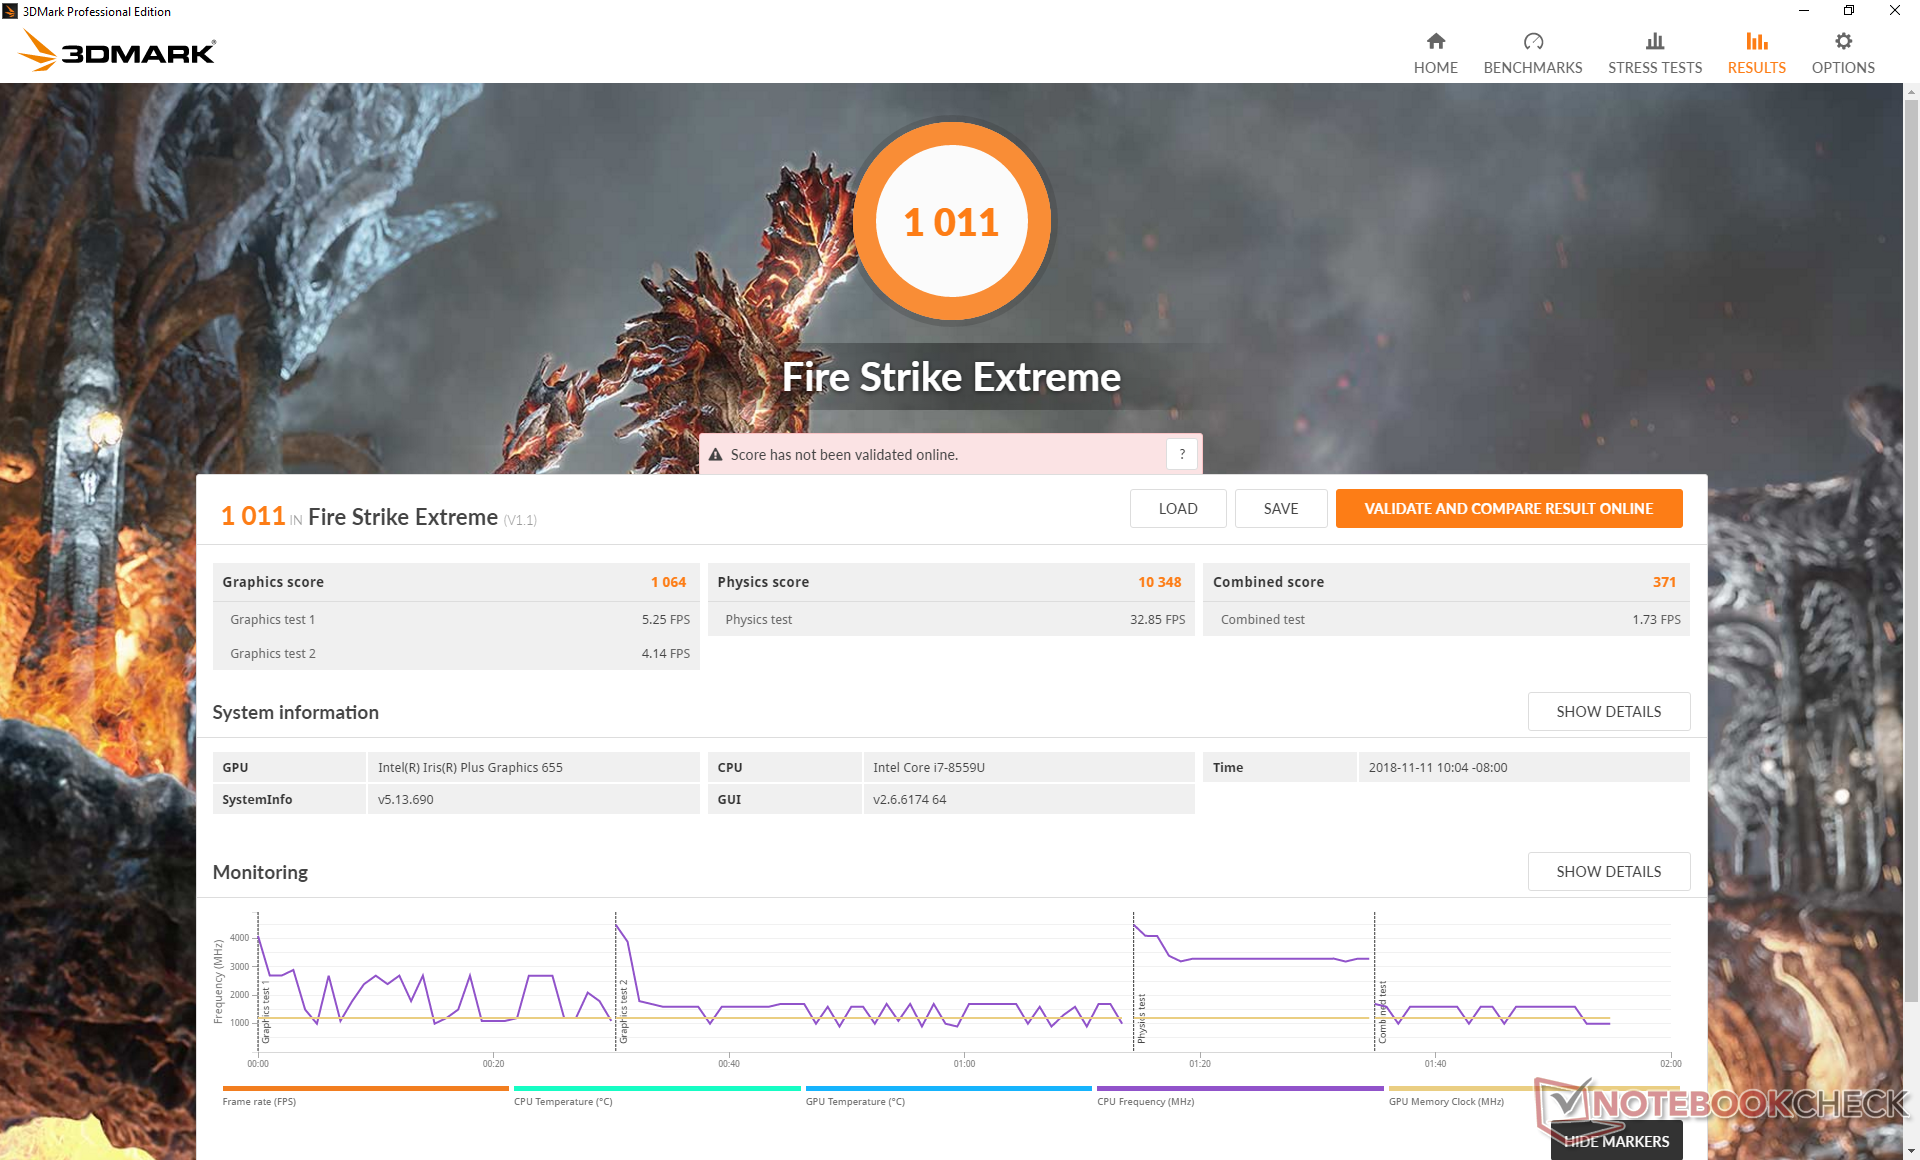Click Intel(R) Iris(R) Plus Graphics 655 text

[x=470, y=767]
